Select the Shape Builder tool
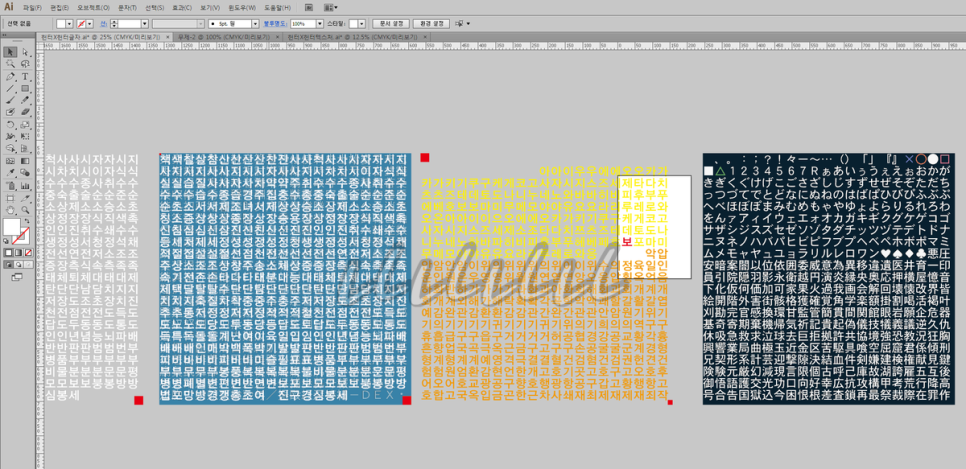Viewport: 966px width, 469px height. point(10,149)
